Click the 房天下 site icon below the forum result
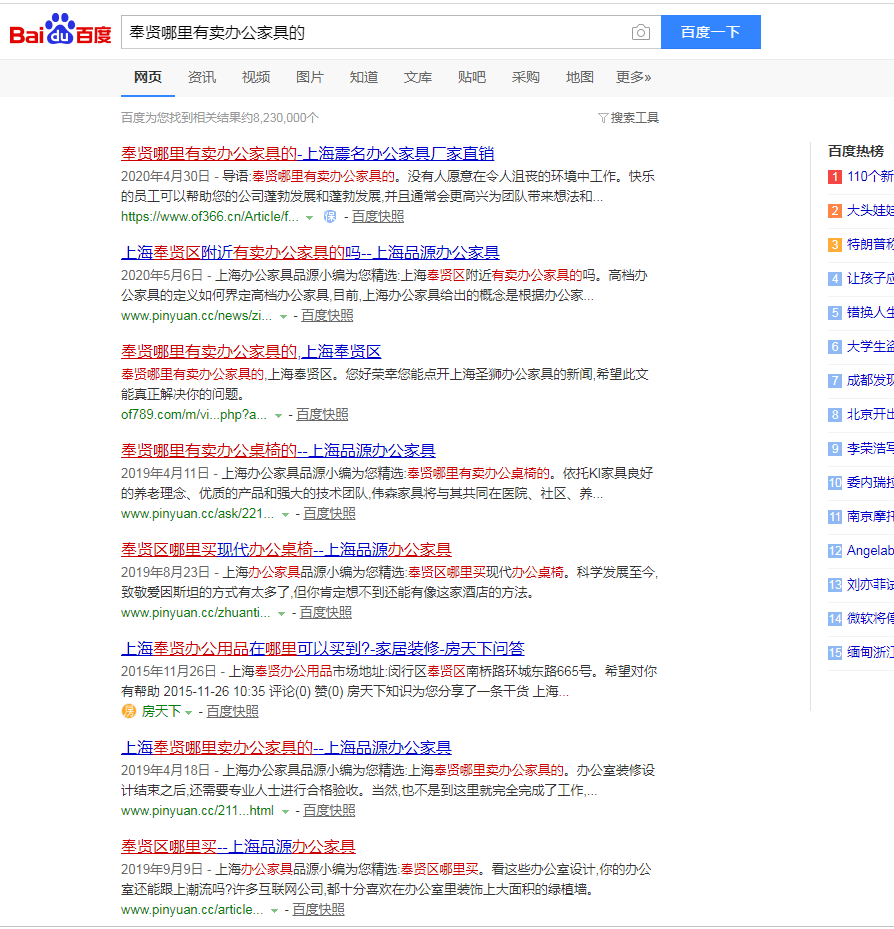Screen dimensions: 894x929 point(128,712)
